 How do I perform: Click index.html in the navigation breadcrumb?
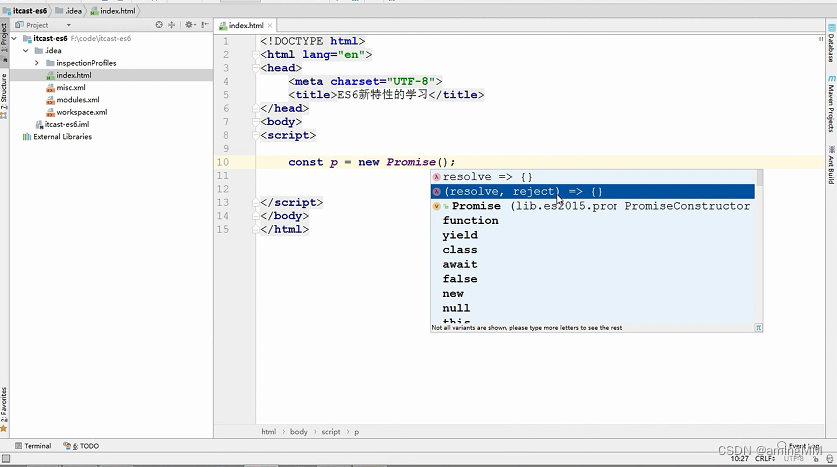coord(117,11)
